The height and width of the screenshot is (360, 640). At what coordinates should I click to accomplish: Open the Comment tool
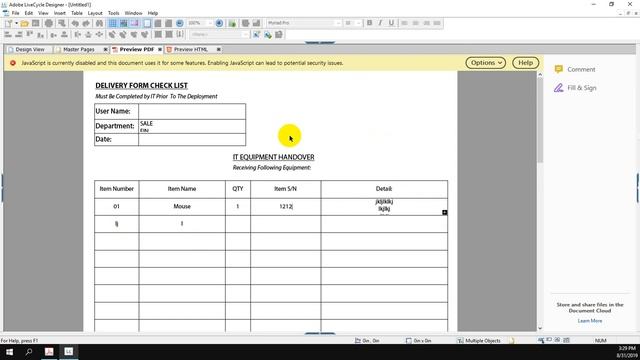pos(575,69)
